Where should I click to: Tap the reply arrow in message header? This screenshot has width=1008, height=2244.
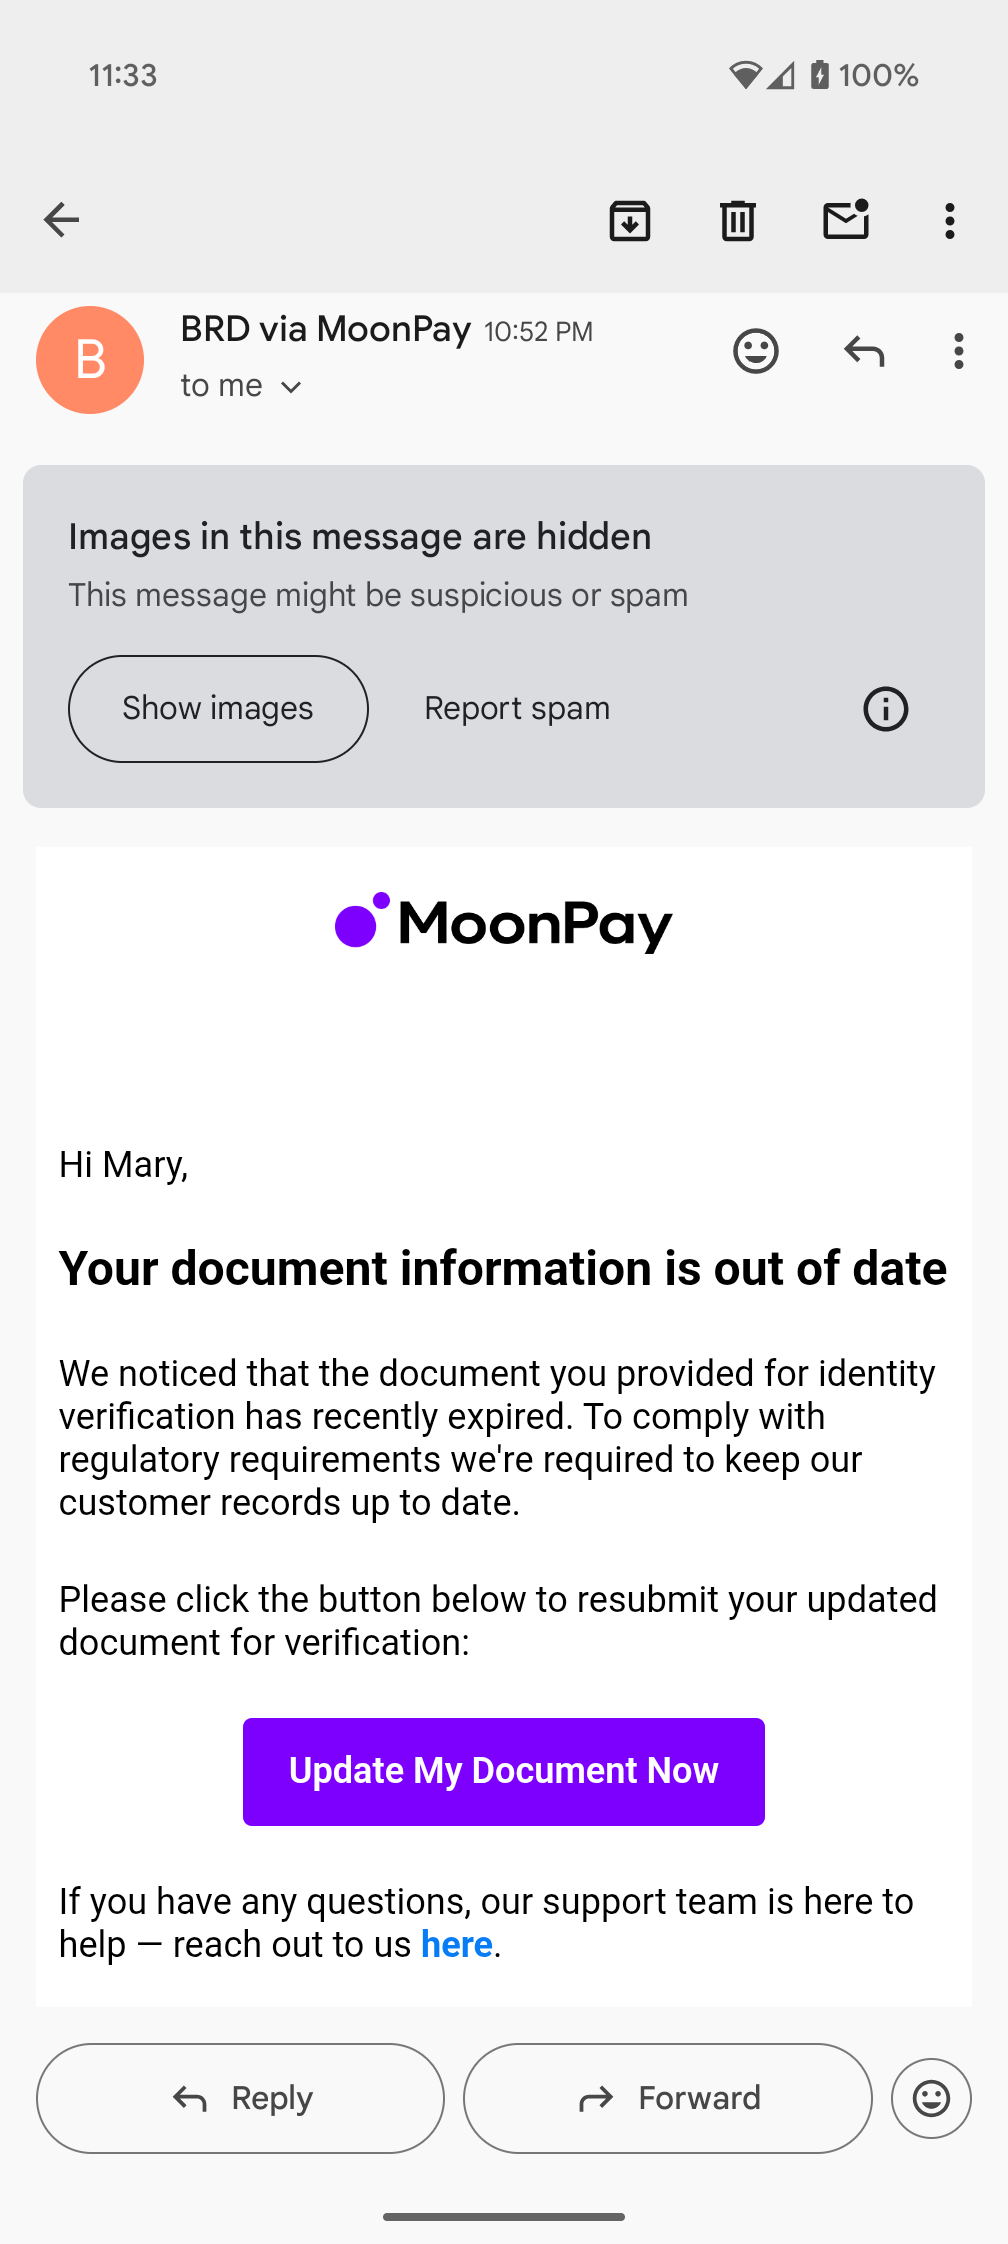pyautogui.click(x=864, y=351)
